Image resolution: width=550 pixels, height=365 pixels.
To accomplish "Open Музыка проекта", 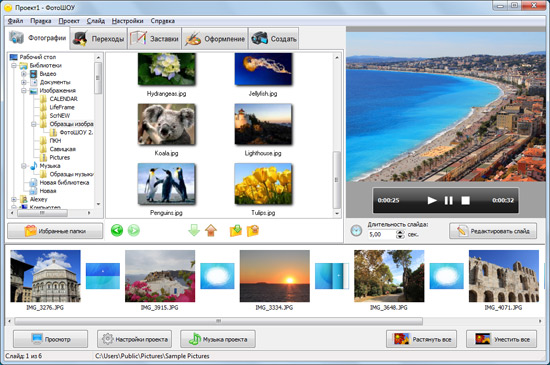I will (218, 339).
